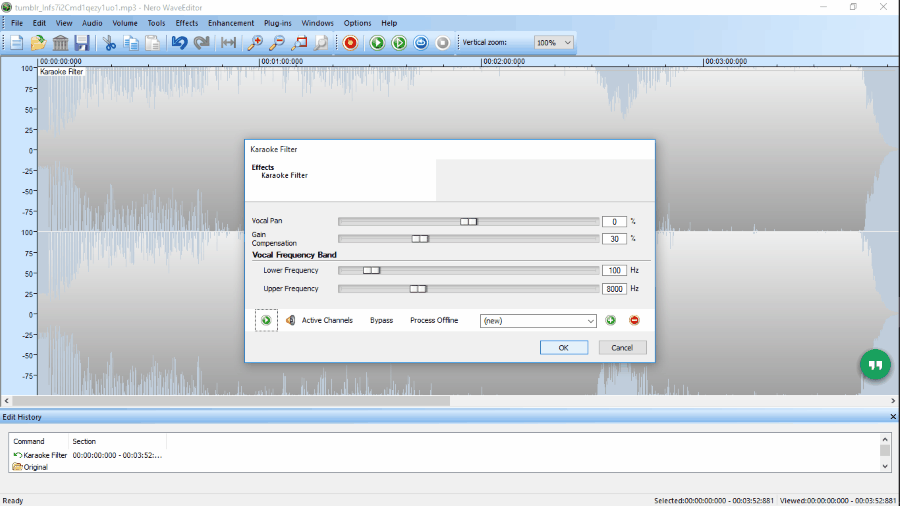Open the Tools menu
Image resolution: width=900 pixels, height=506 pixels.
tap(156, 23)
